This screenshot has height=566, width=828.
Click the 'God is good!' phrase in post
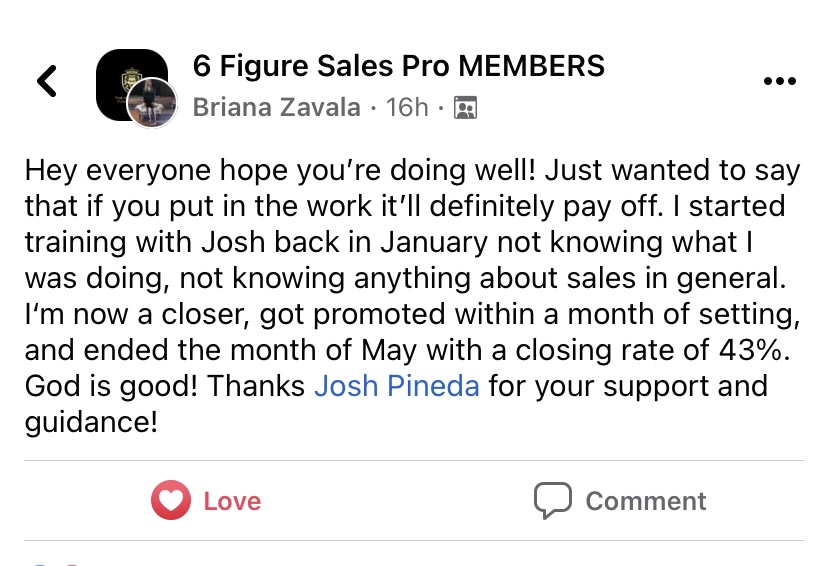(x=111, y=386)
